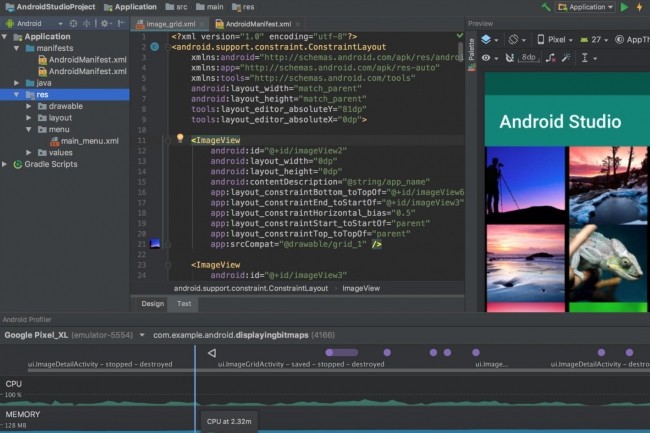Click the res breadcrumb in navigation bar
650x433 pixels.
(x=243, y=7)
